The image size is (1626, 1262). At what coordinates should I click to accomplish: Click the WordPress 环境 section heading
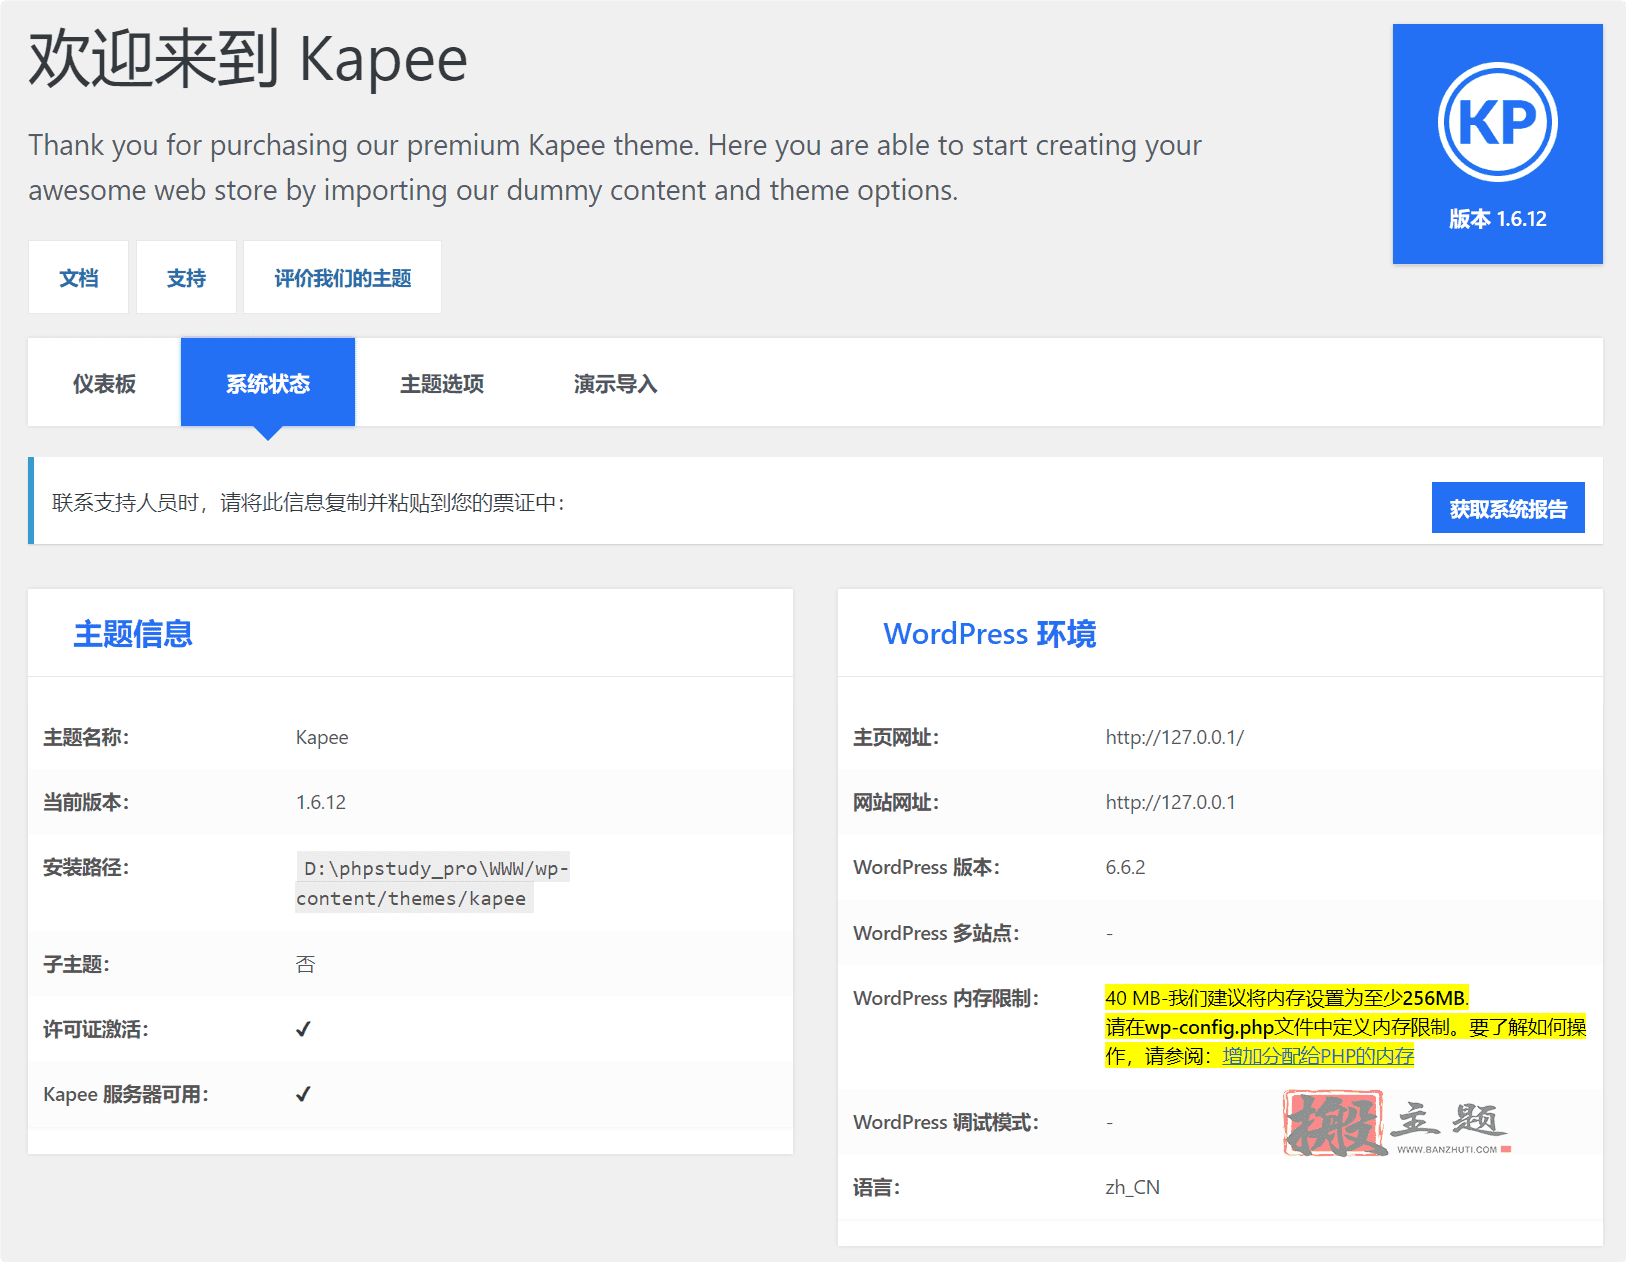click(990, 634)
